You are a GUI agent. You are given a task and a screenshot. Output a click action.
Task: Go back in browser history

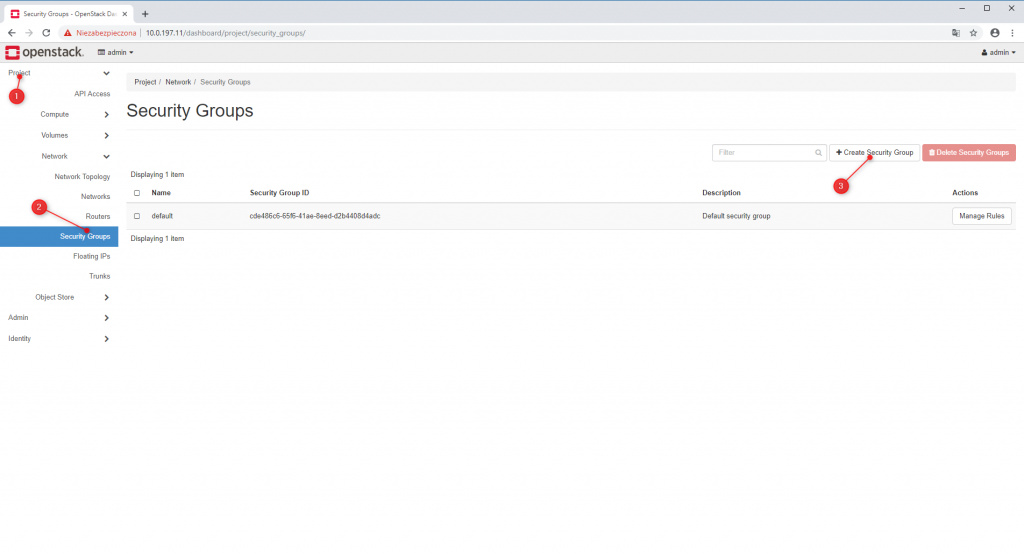12,33
